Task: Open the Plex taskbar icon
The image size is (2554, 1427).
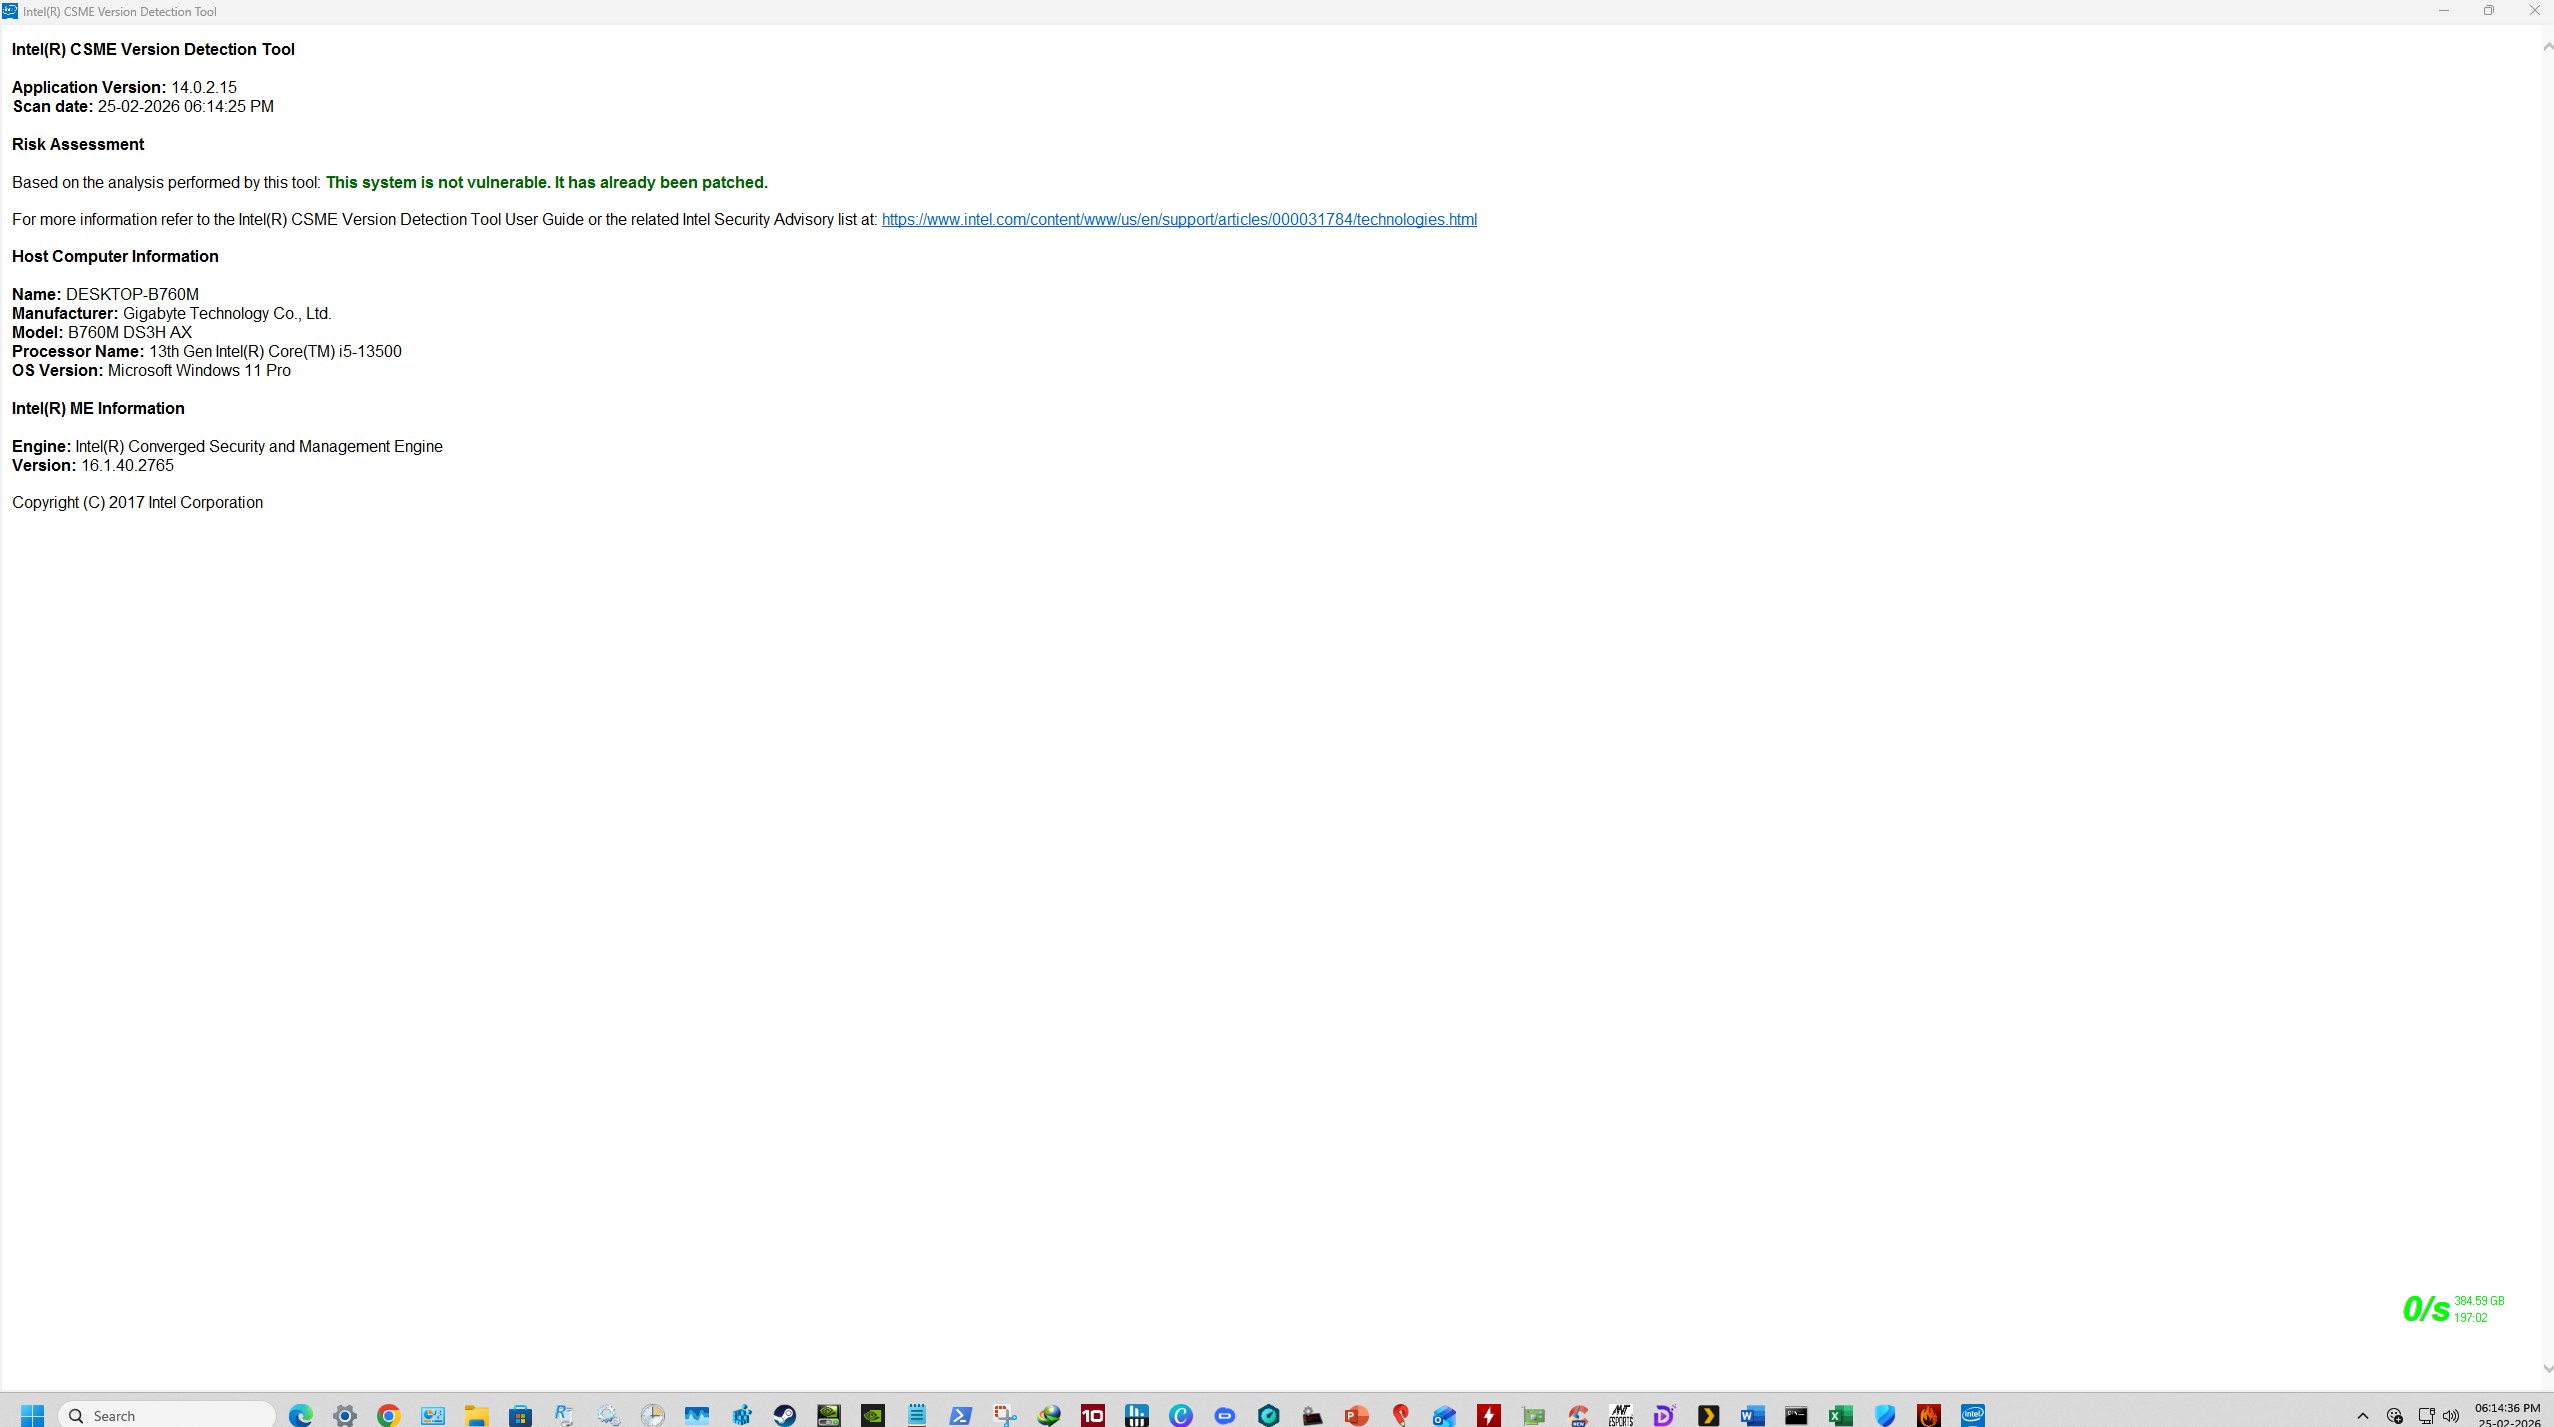Action: point(1708,1415)
